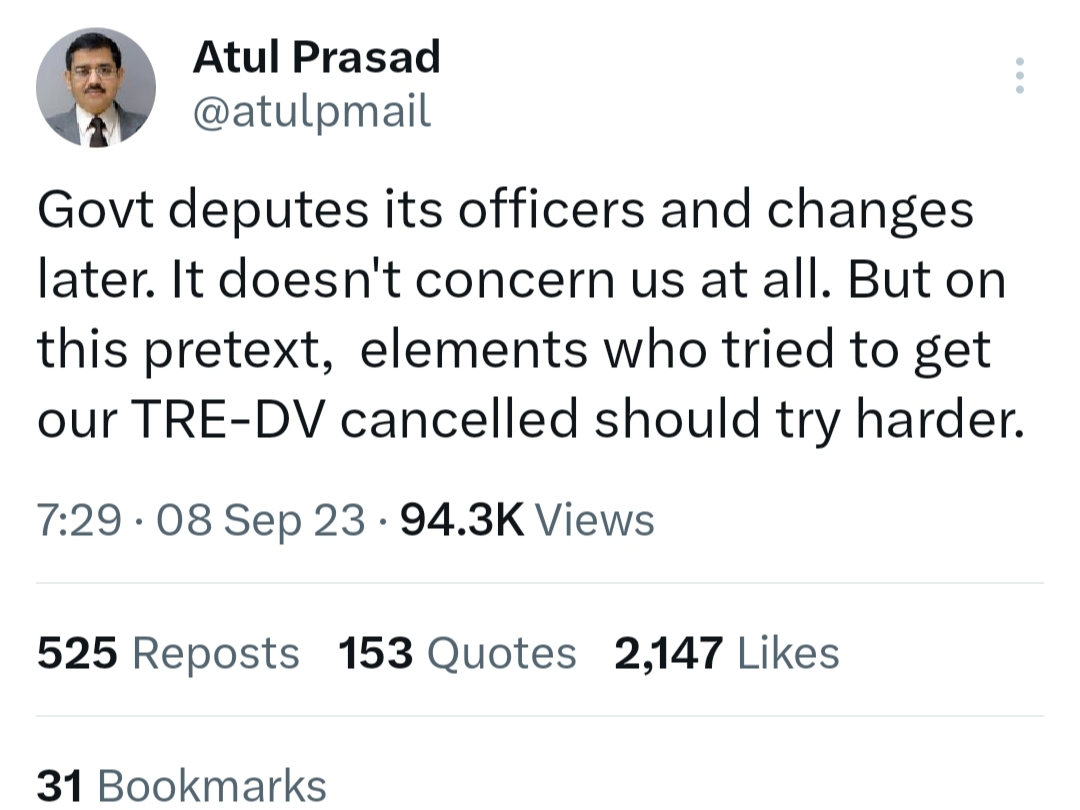View who reposted with 525 Reposts
The image size is (1080, 810).
coord(165,652)
